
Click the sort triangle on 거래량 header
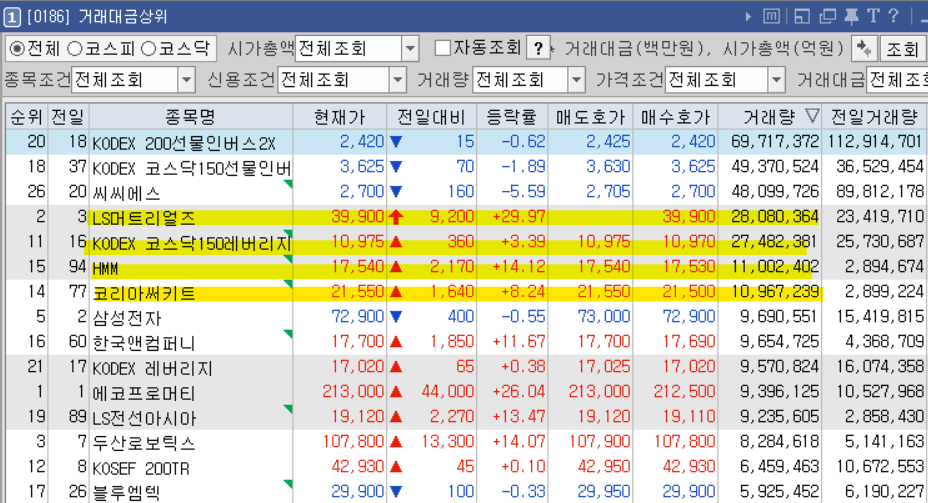[x=813, y=115]
